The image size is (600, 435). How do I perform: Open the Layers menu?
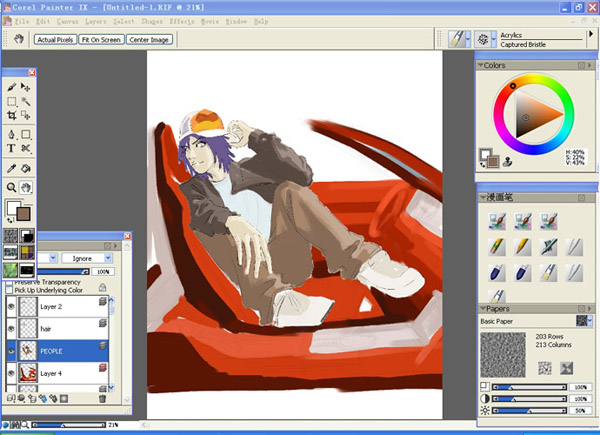95,20
